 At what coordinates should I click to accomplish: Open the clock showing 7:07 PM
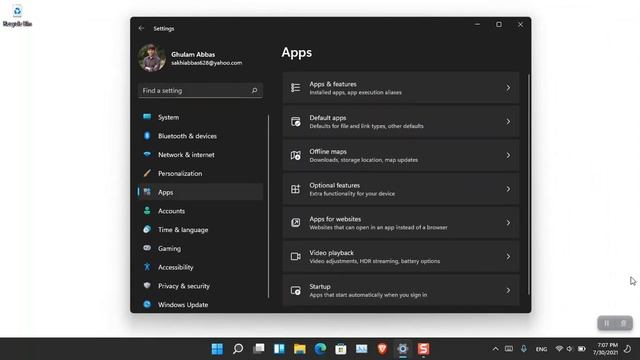pos(605,349)
